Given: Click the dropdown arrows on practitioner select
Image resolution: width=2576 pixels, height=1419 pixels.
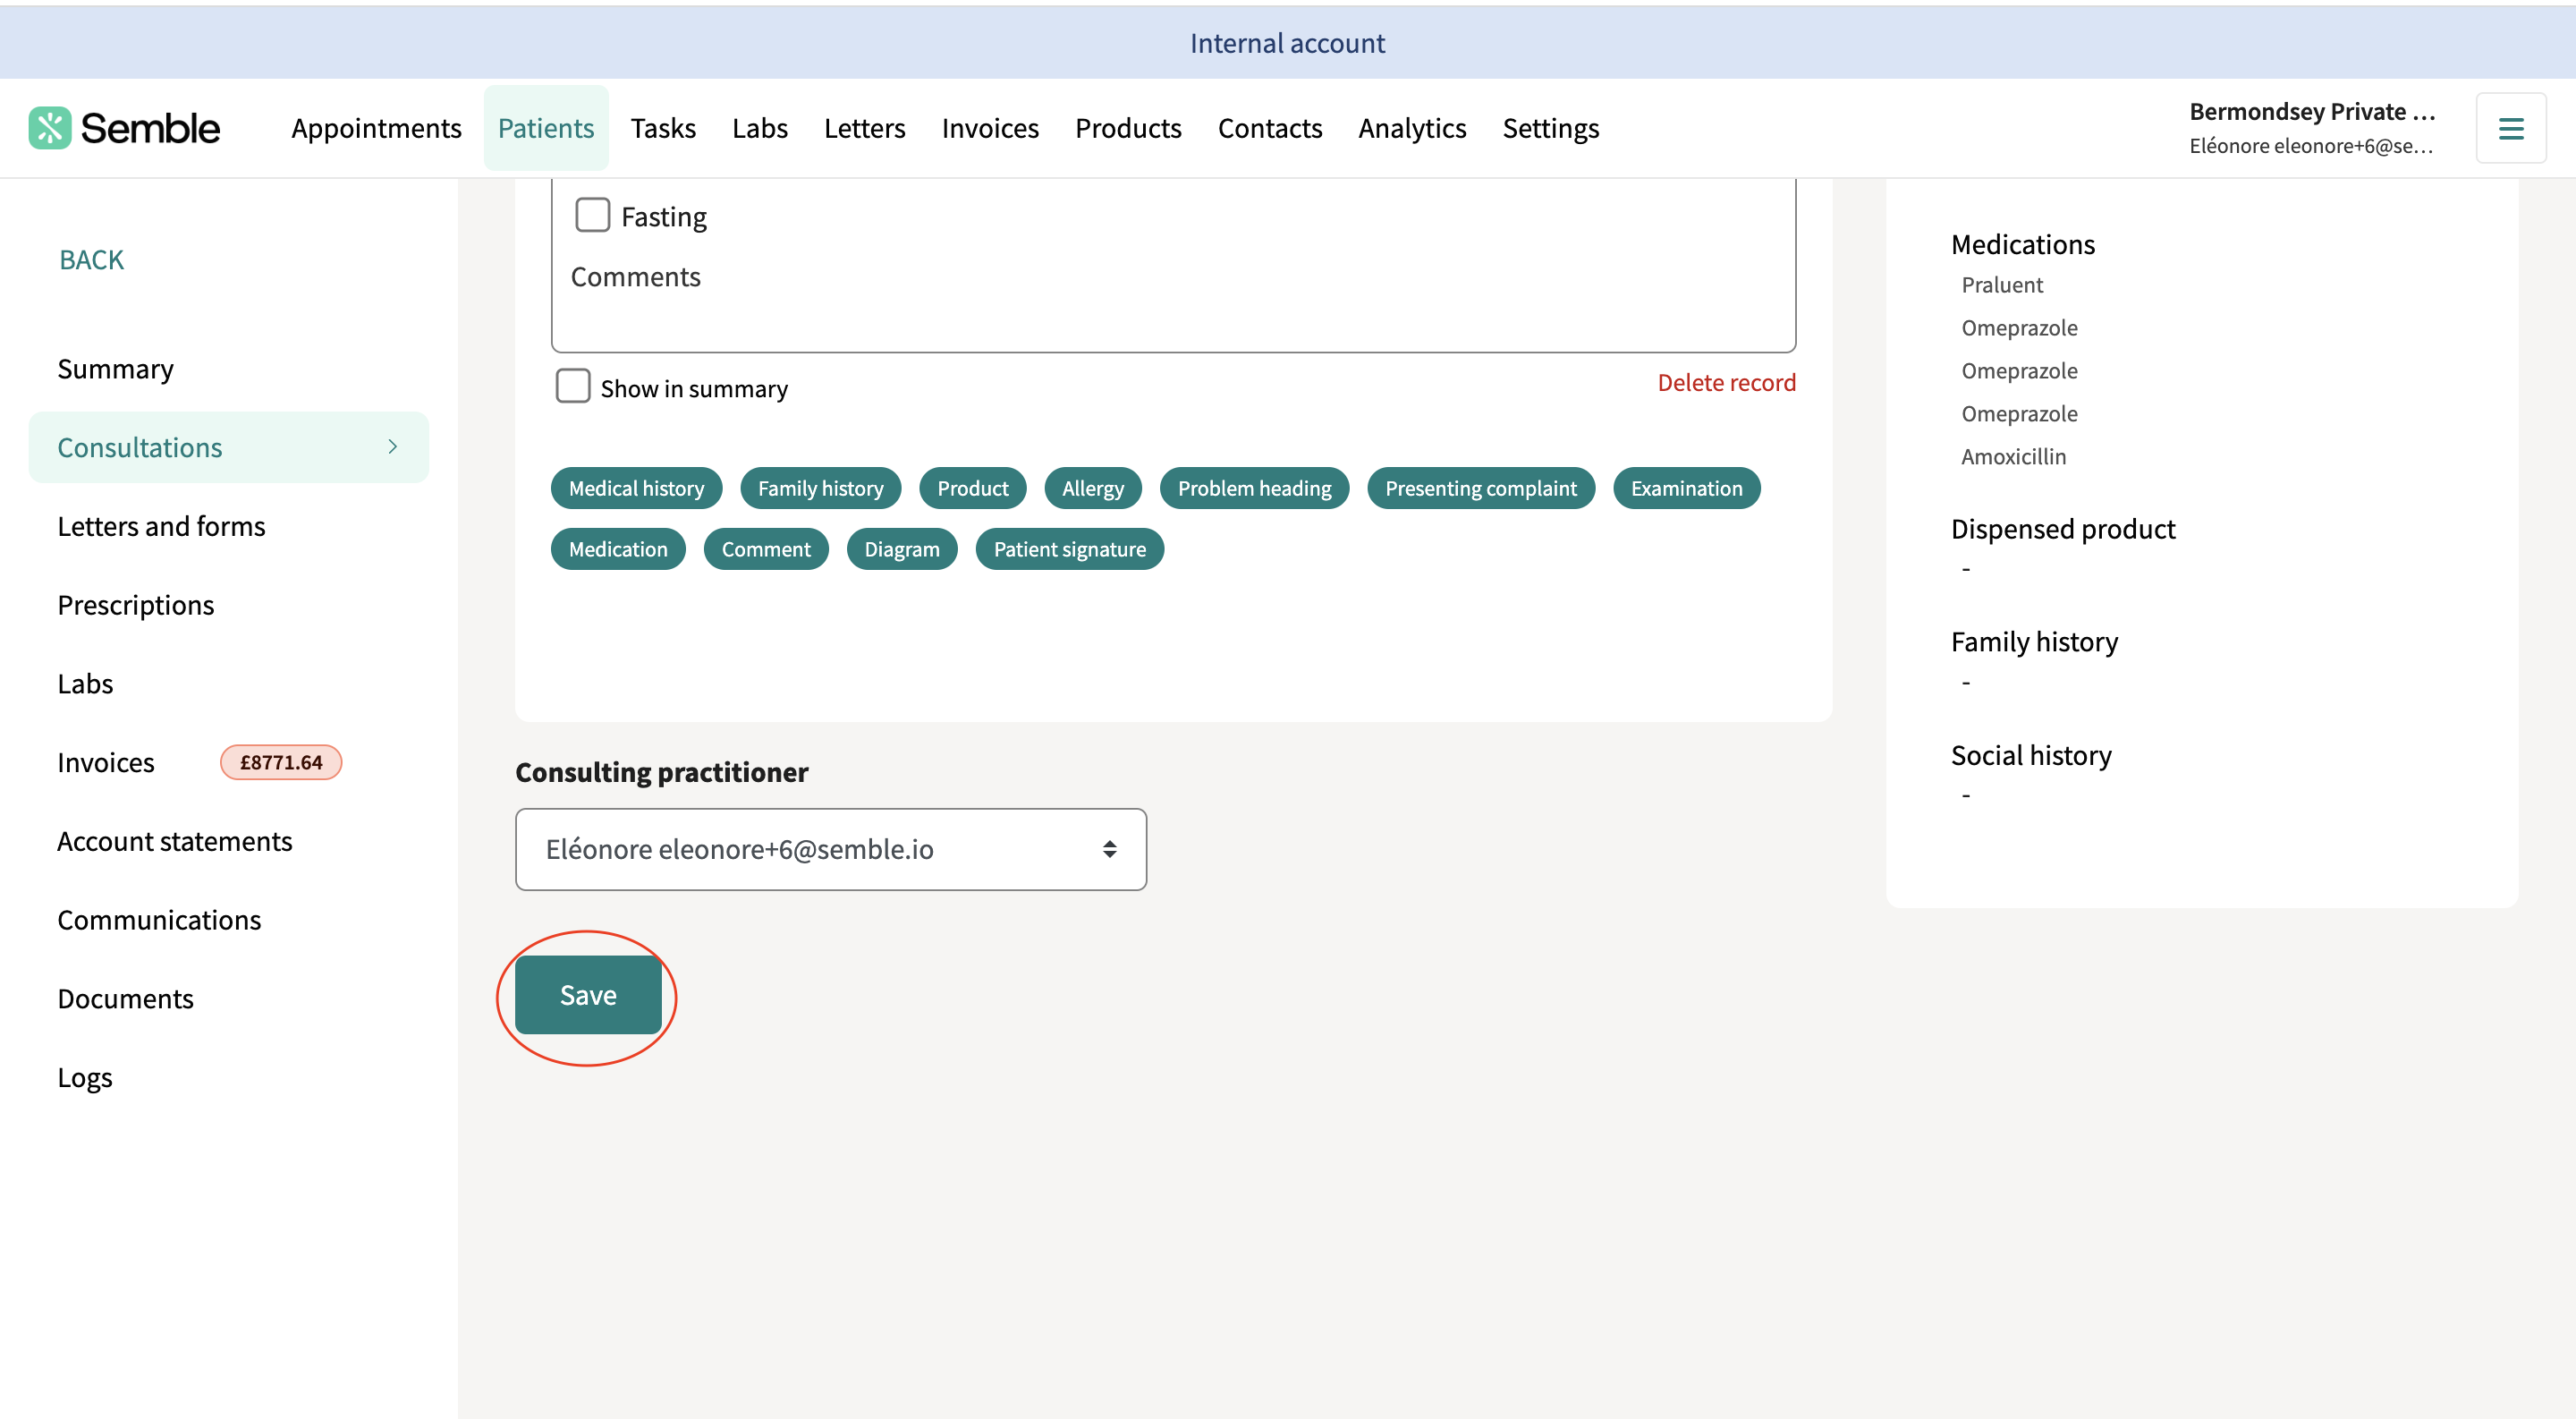Looking at the screenshot, I should click(1109, 849).
